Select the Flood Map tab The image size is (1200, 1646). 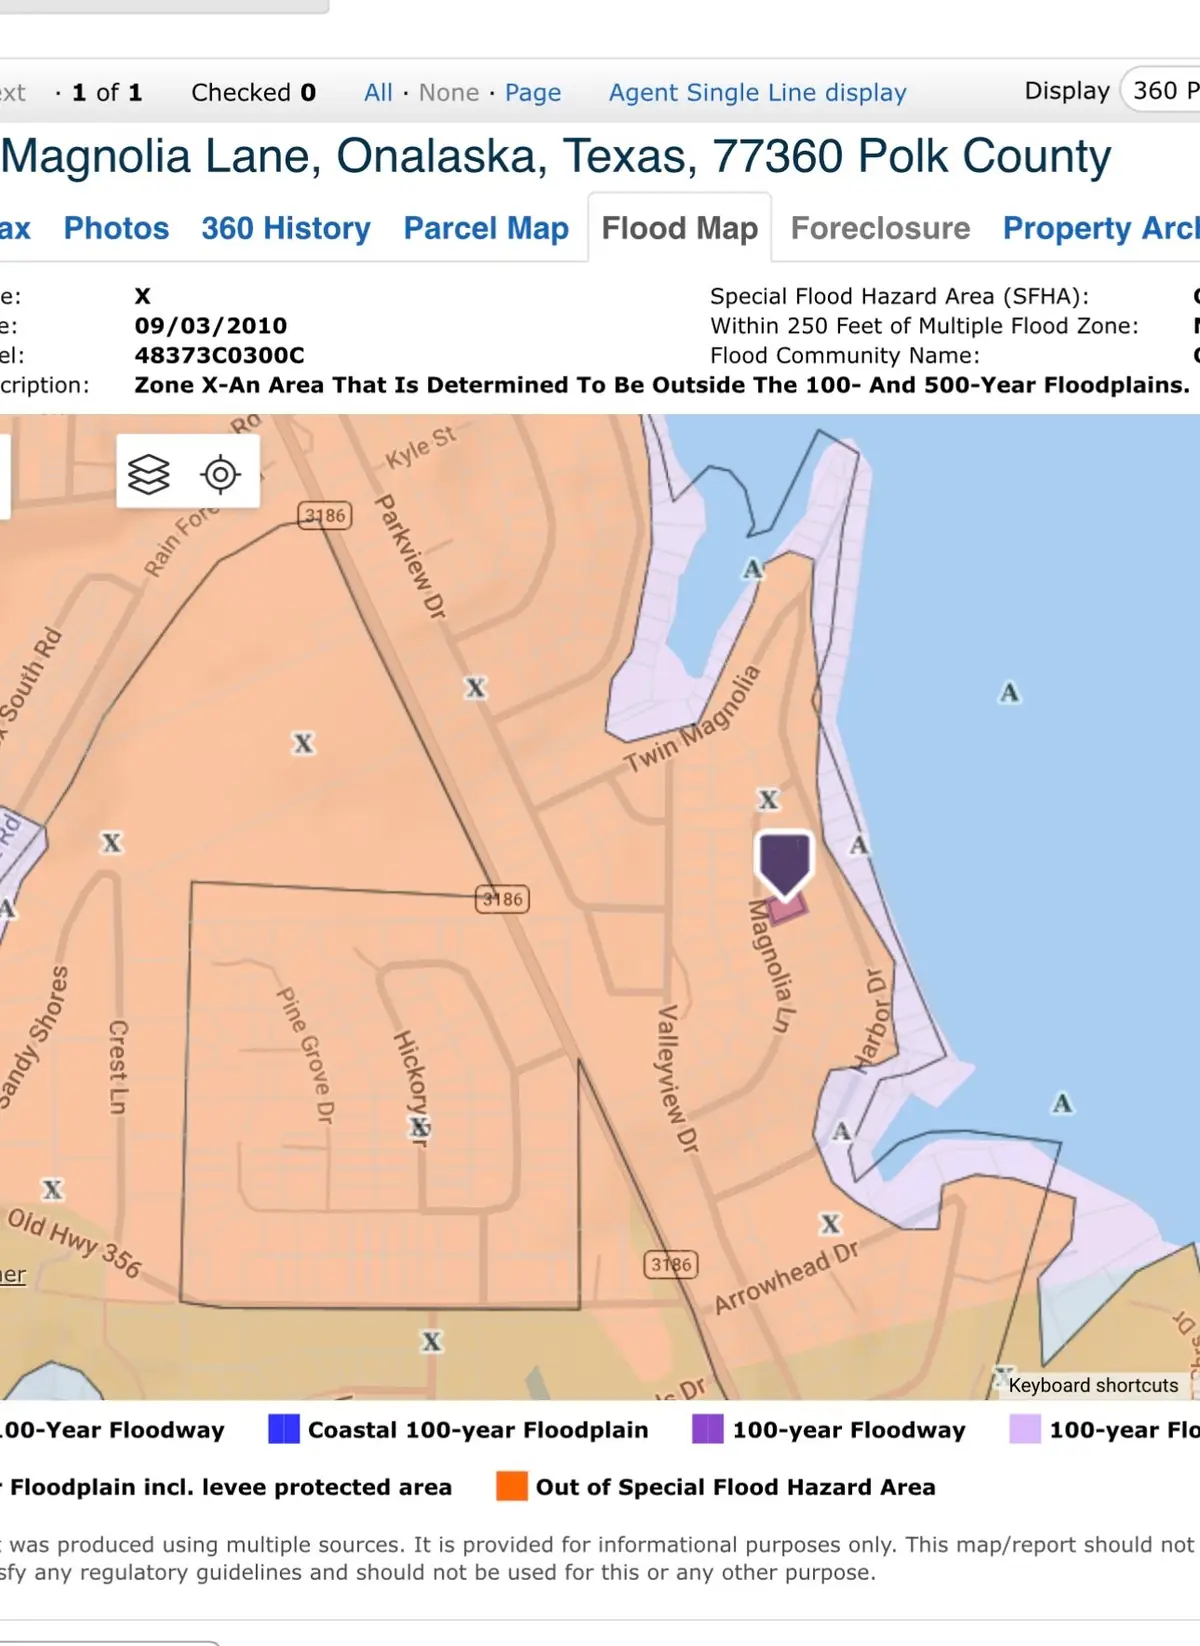[680, 229]
